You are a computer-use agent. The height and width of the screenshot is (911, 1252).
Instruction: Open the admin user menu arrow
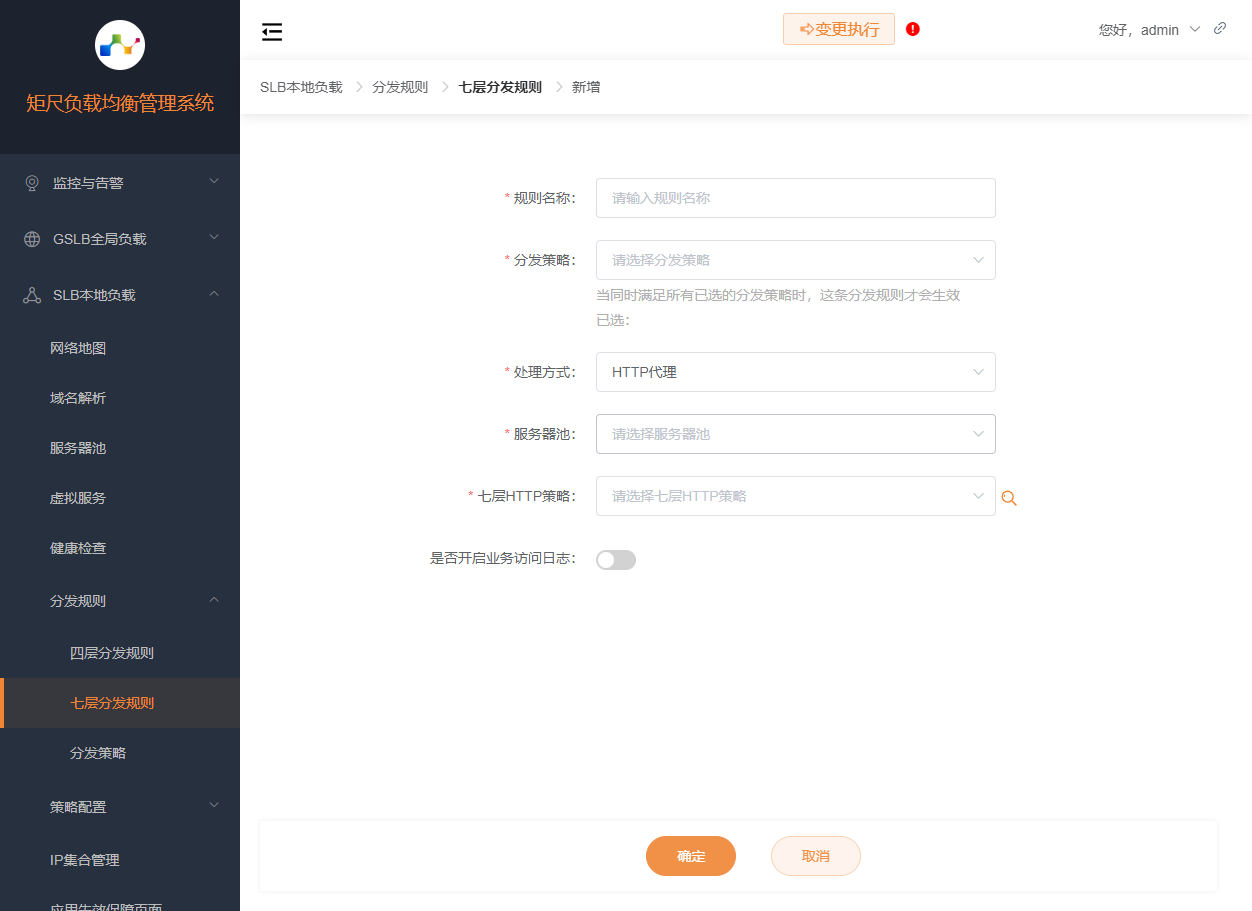(x=1195, y=29)
